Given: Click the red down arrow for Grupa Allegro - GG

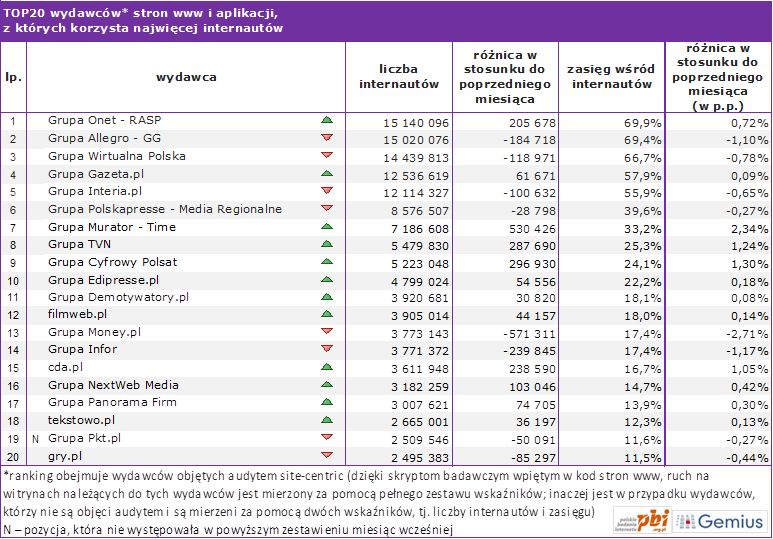Looking at the screenshot, I should [x=327, y=138].
